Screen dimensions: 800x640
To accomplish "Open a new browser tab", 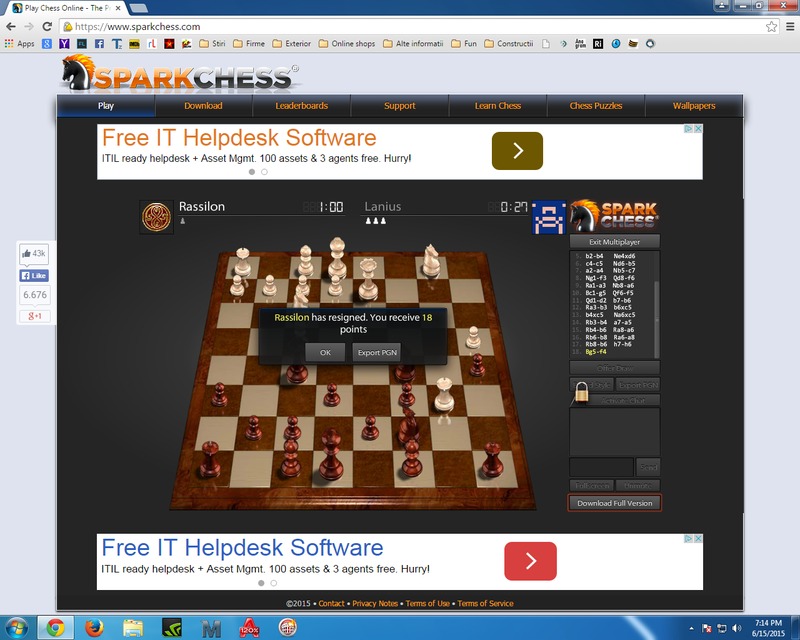I will (138, 8).
